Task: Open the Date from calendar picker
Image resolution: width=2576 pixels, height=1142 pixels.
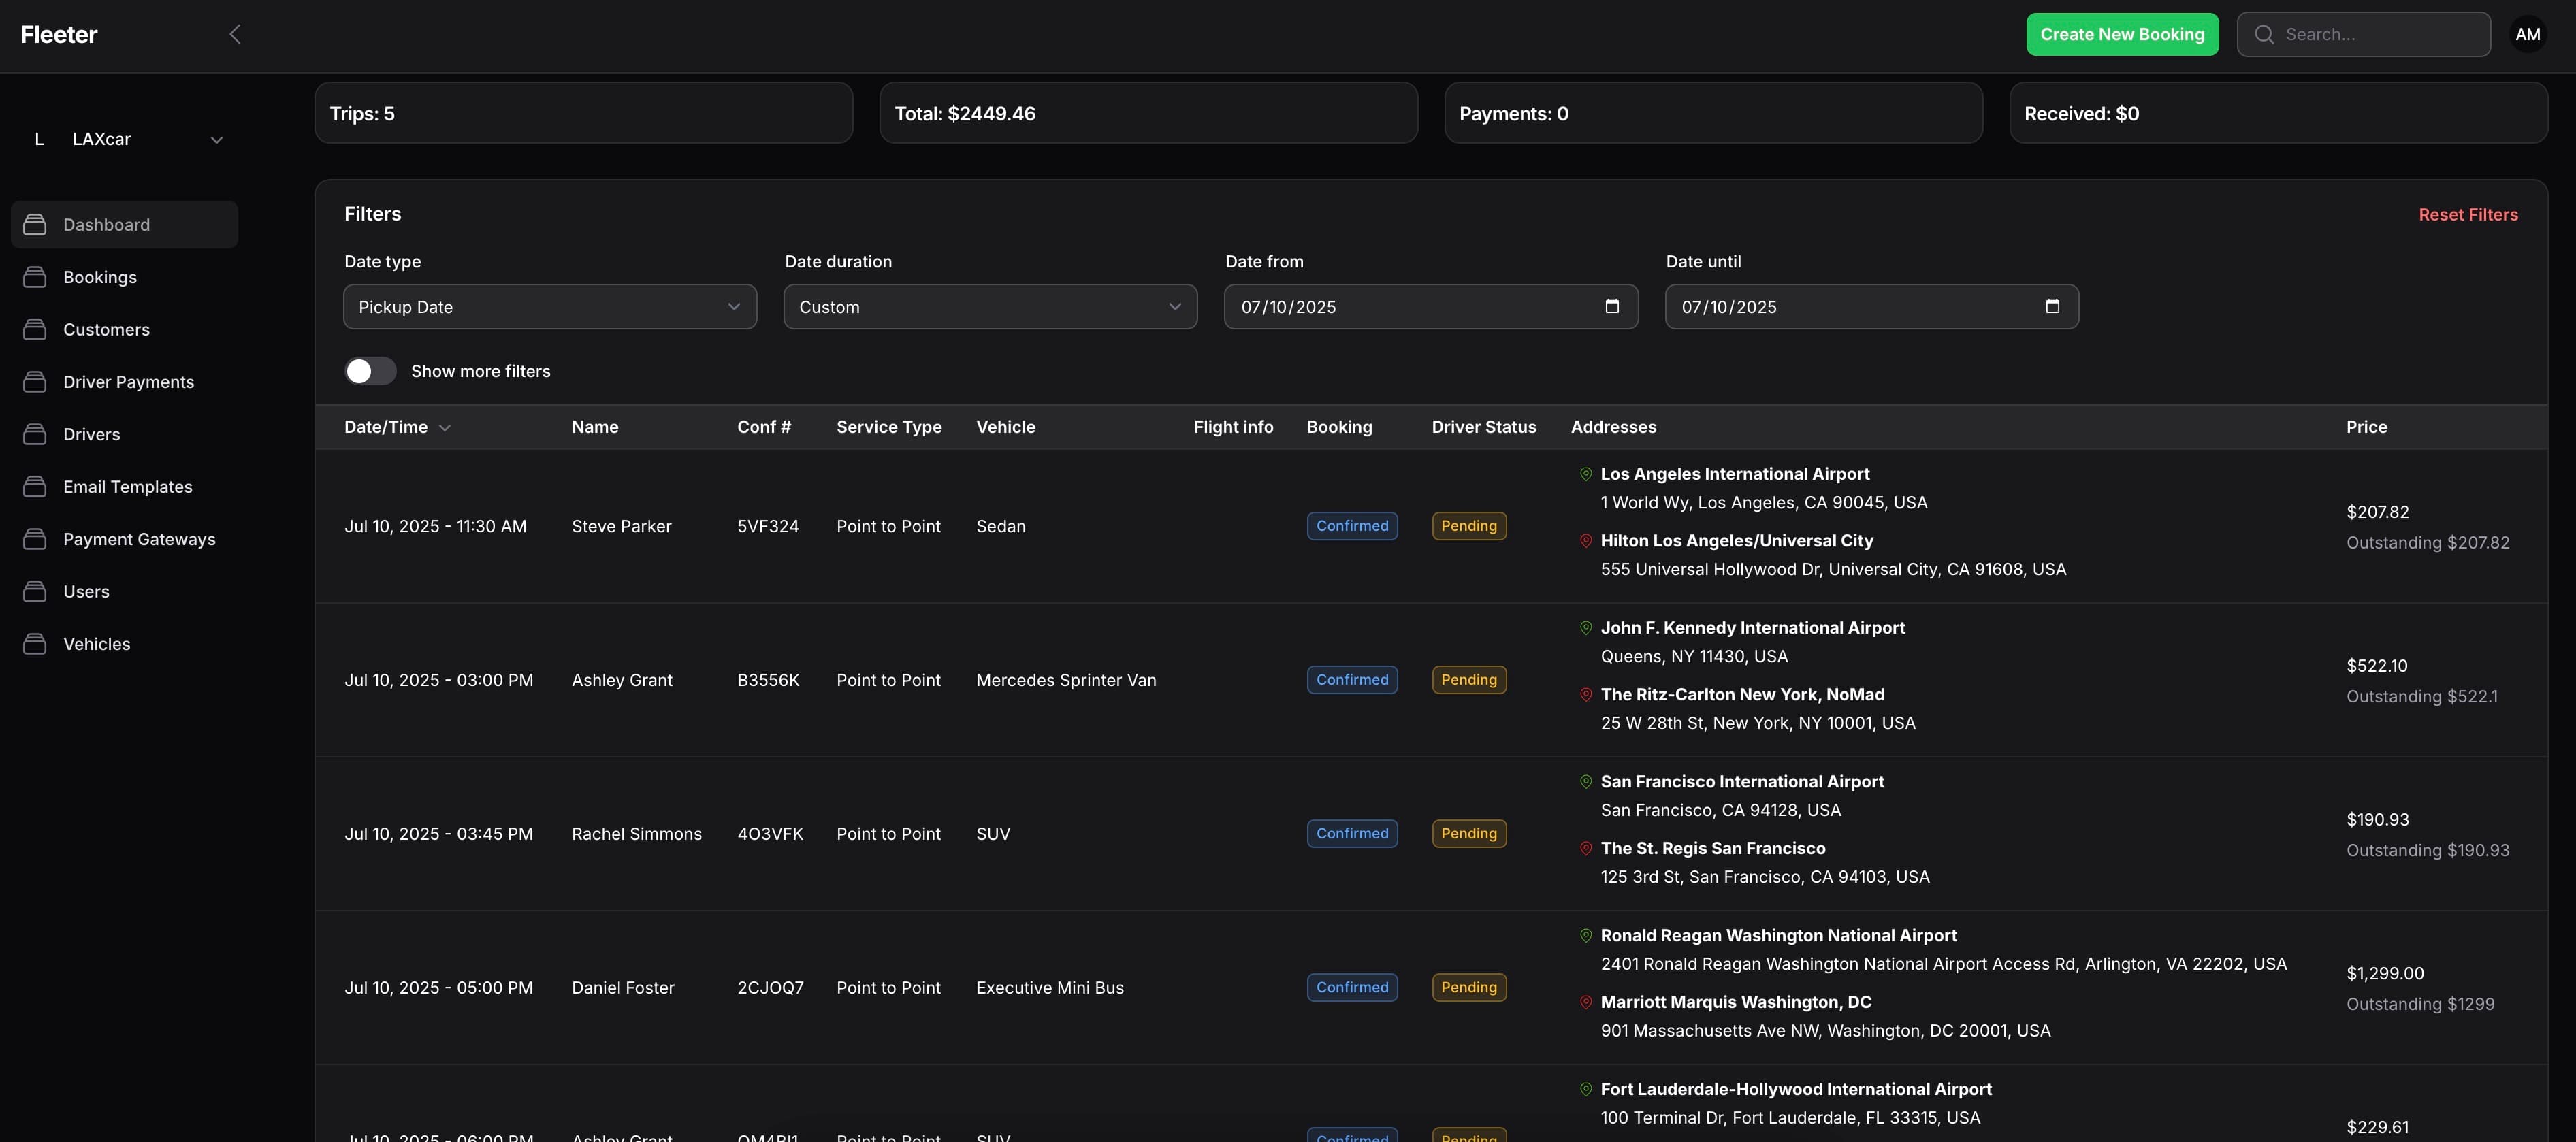Action: [x=1611, y=307]
